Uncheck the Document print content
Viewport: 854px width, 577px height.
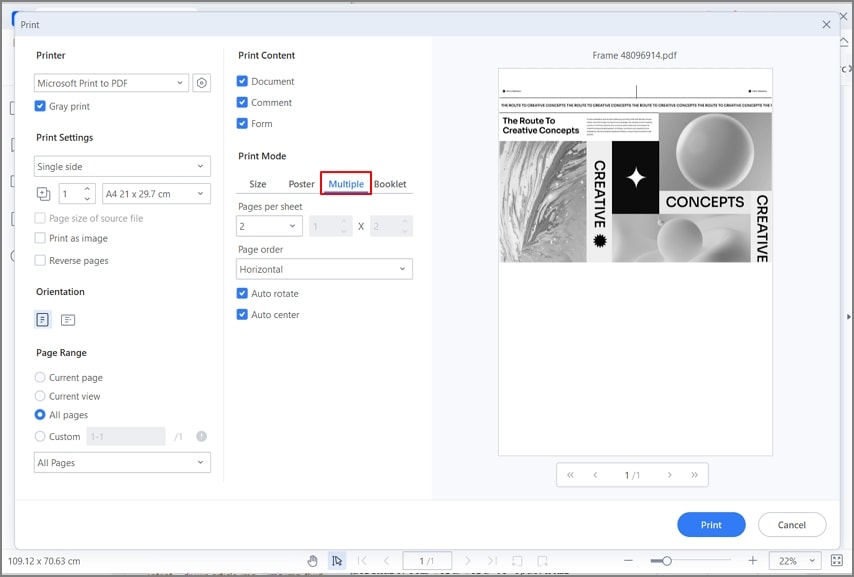(242, 81)
